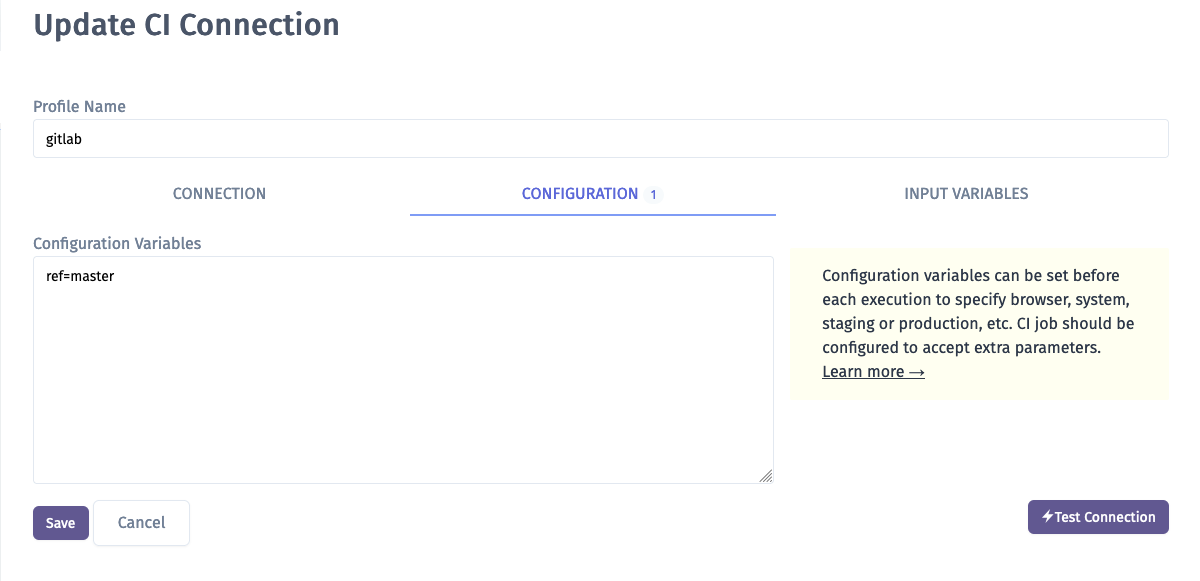Click the lightning bolt icon on Test Connection

pyautogui.click(x=1047, y=517)
